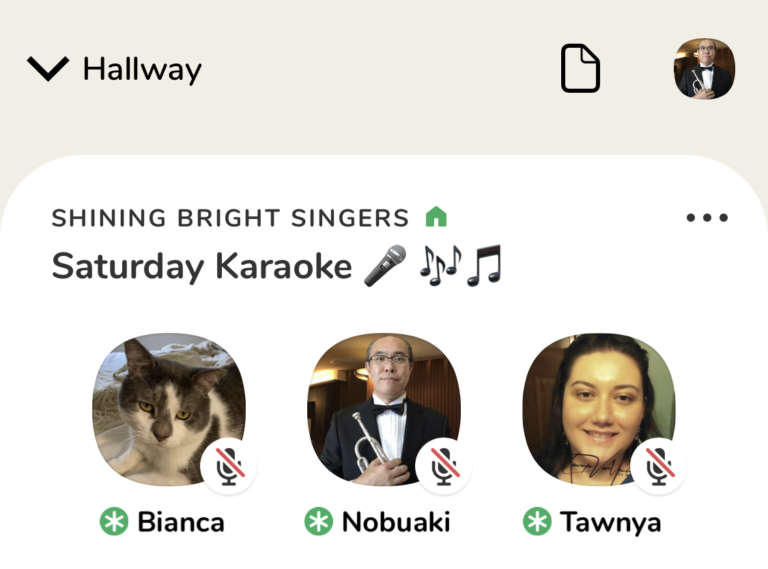768x569 pixels.
Task: Select Nobuaki's name label
Action: pos(395,521)
